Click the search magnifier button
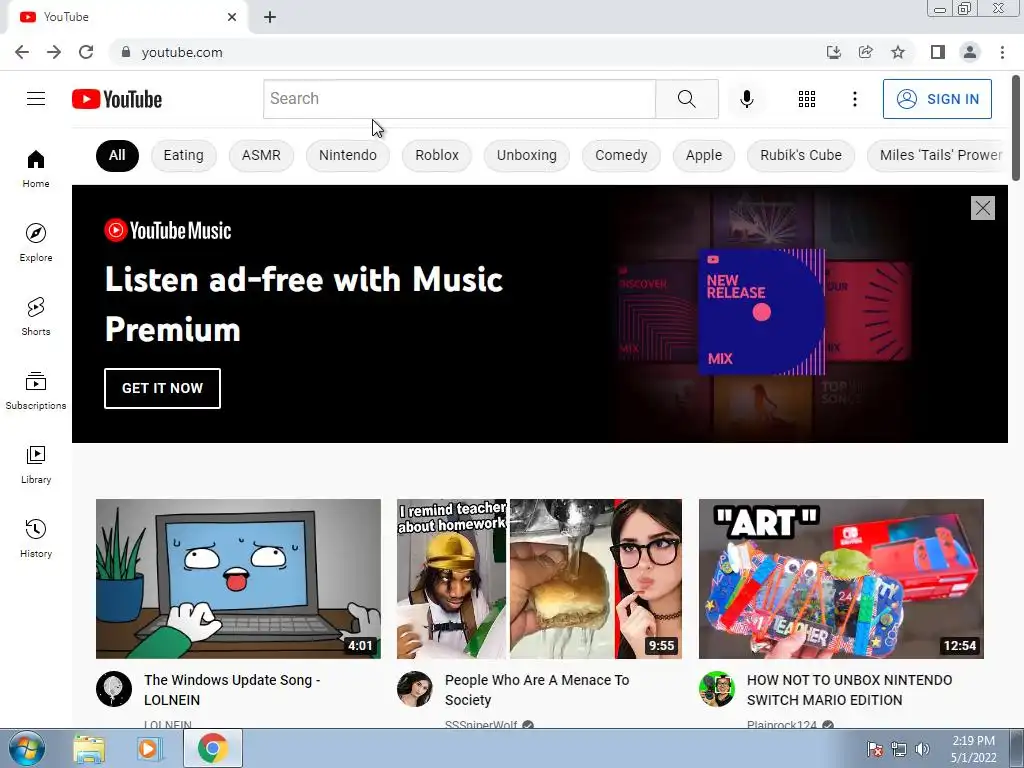 pos(686,99)
